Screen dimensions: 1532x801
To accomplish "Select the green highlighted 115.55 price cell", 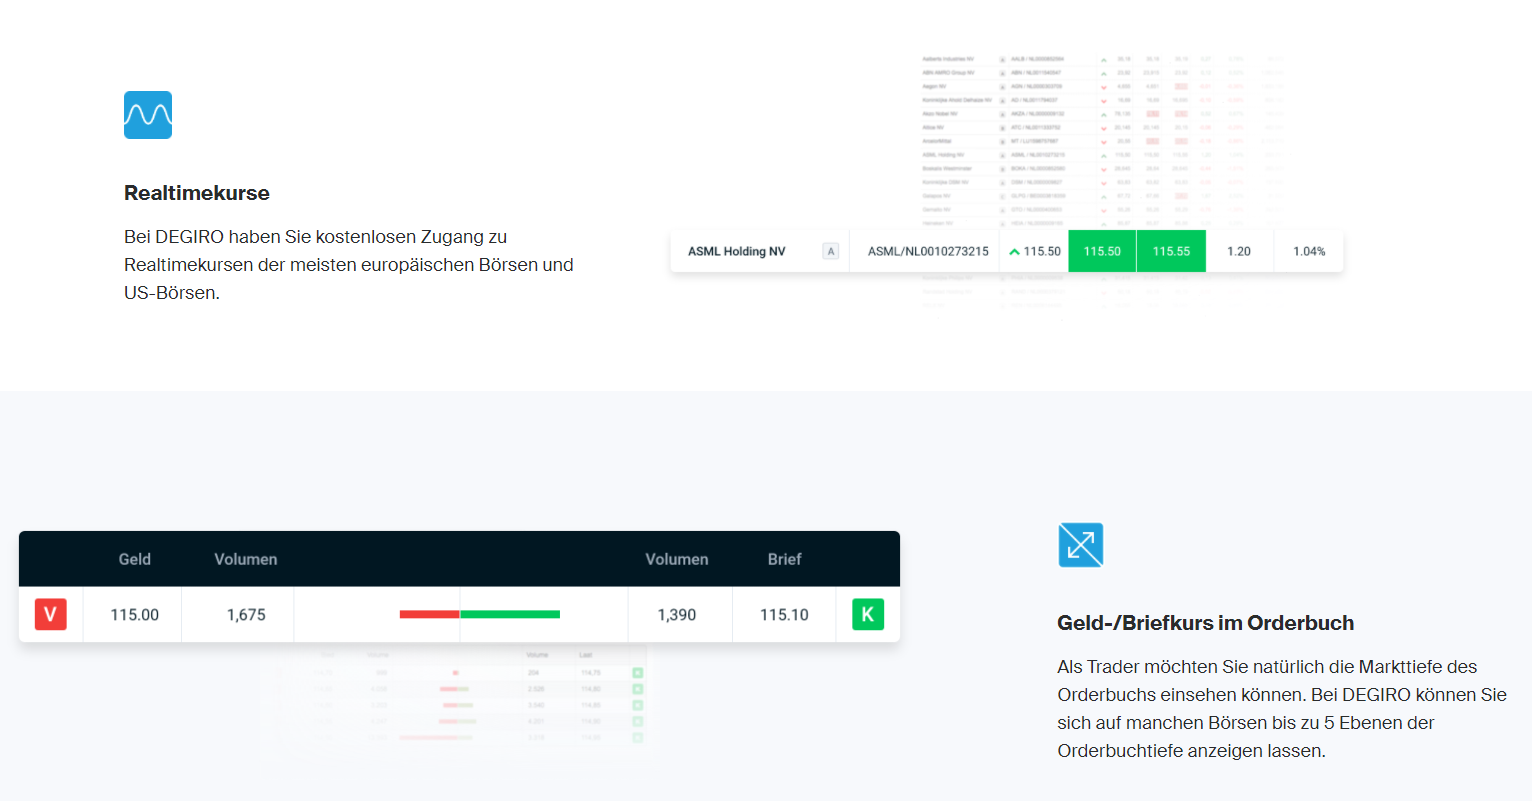I will 1171,251.
